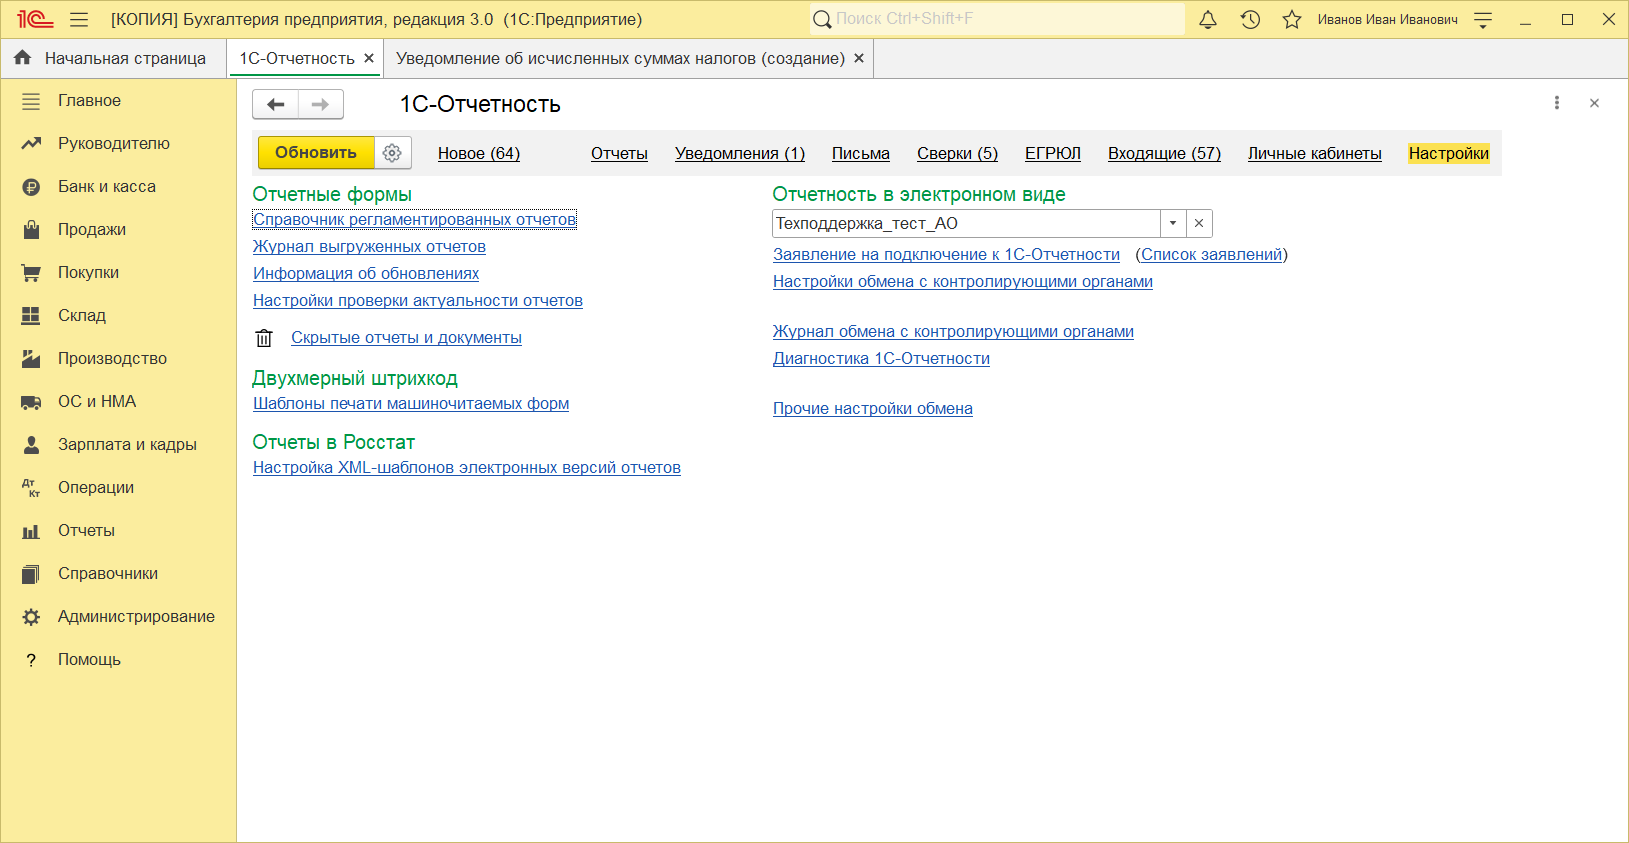Image resolution: width=1629 pixels, height=843 pixels.
Task: Close the 1С-Отчетность tab
Action: [369, 59]
